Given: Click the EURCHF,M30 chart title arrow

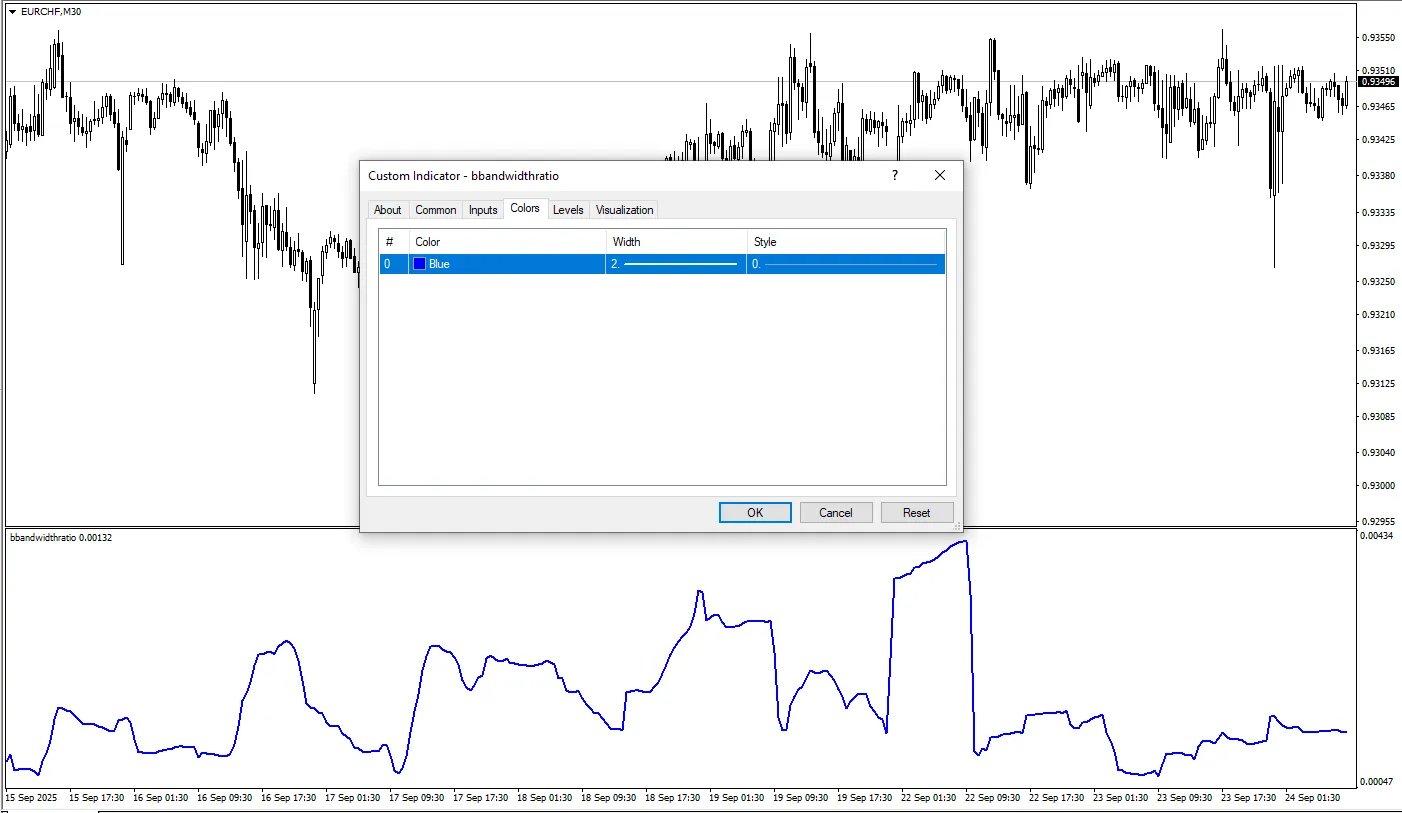Looking at the screenshot, I should (12, 12).
